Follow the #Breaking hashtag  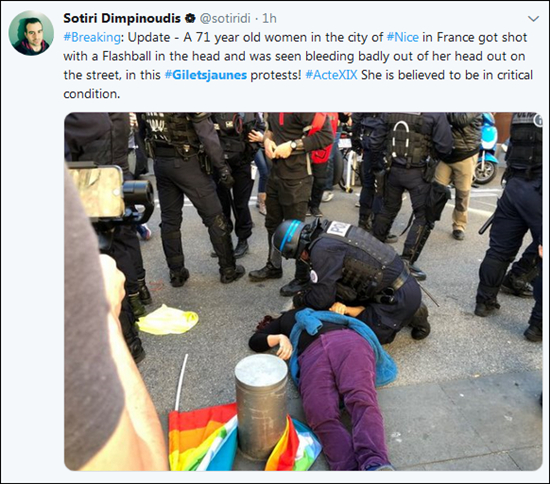tap(92, 38)
